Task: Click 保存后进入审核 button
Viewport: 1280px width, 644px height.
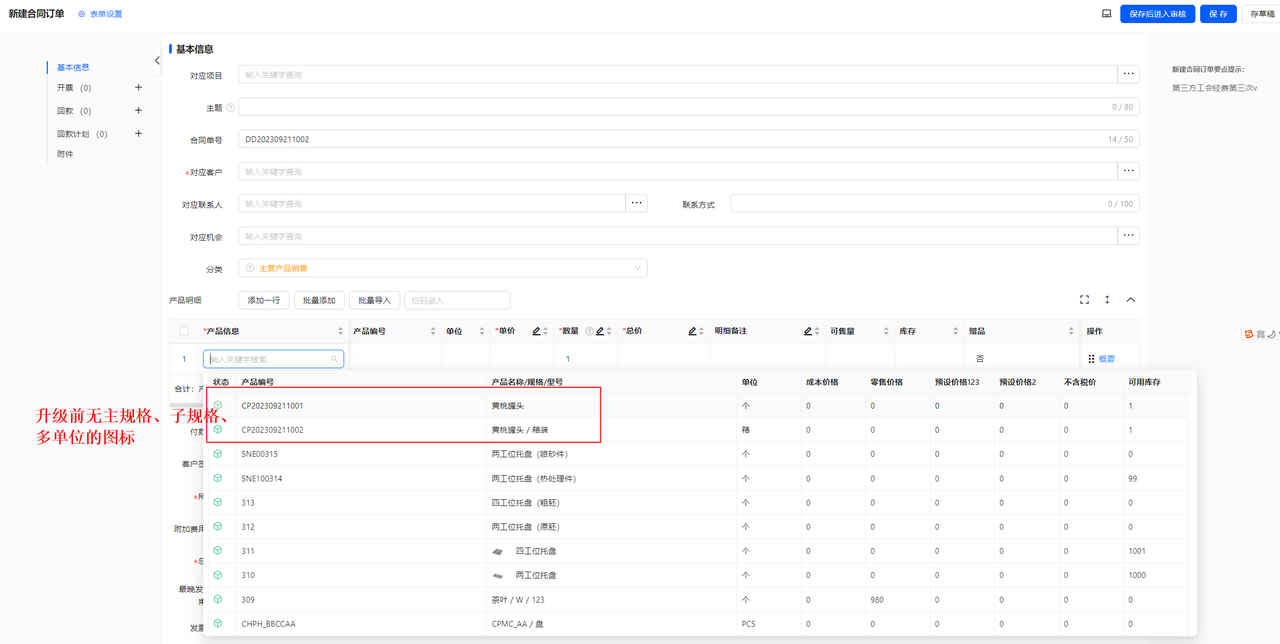Action: click(1157, 14)
